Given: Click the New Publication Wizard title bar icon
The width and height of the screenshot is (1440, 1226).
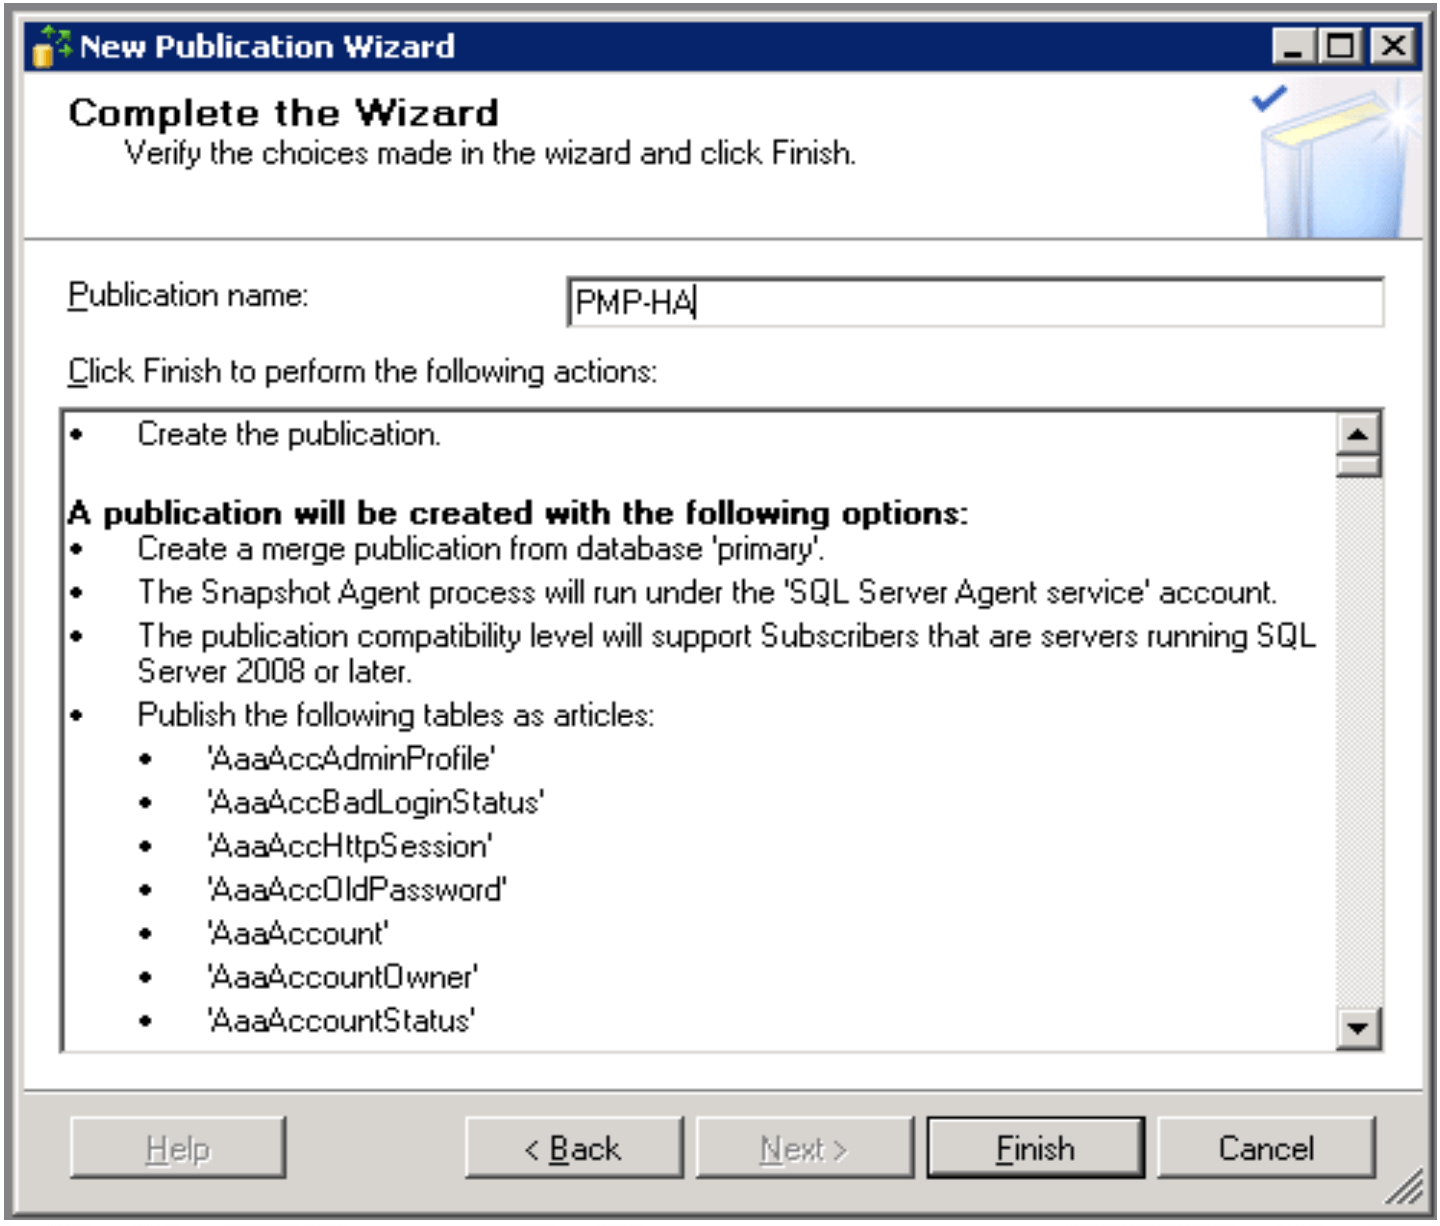Looking at the screenshot, I should click(x=50, y=46).
